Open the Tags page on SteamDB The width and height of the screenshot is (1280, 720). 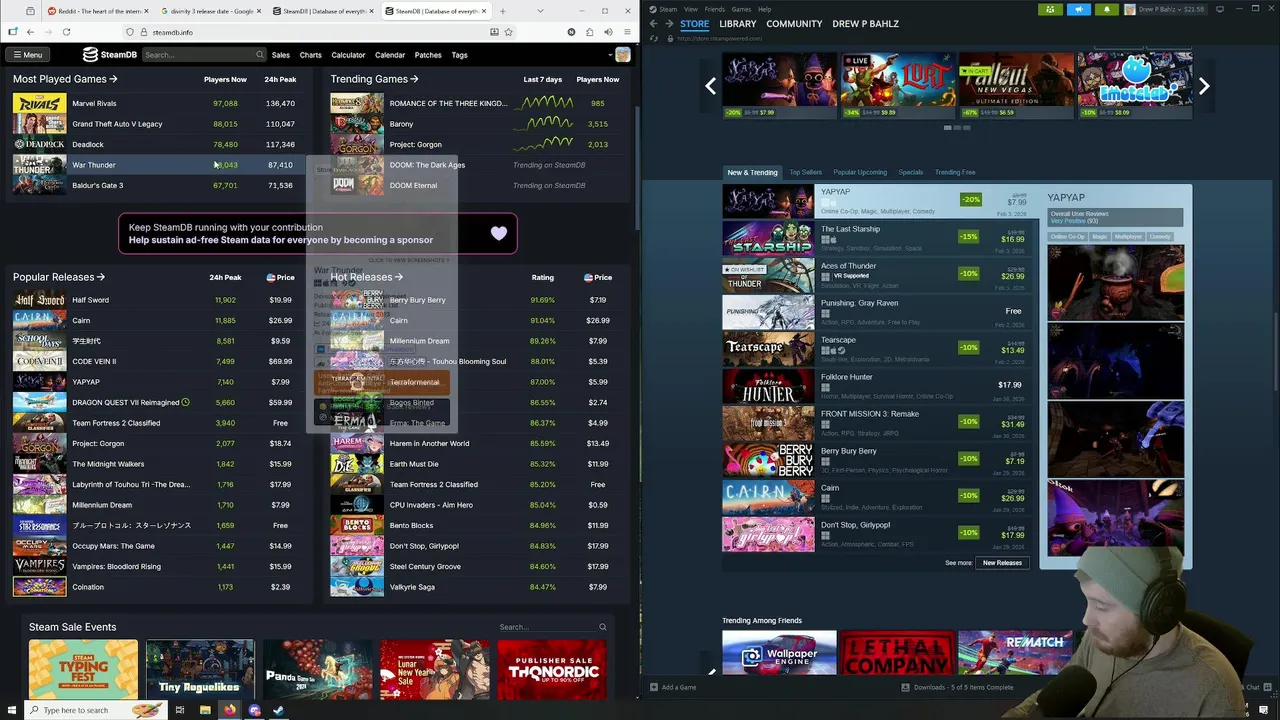(x=459, y=55)
